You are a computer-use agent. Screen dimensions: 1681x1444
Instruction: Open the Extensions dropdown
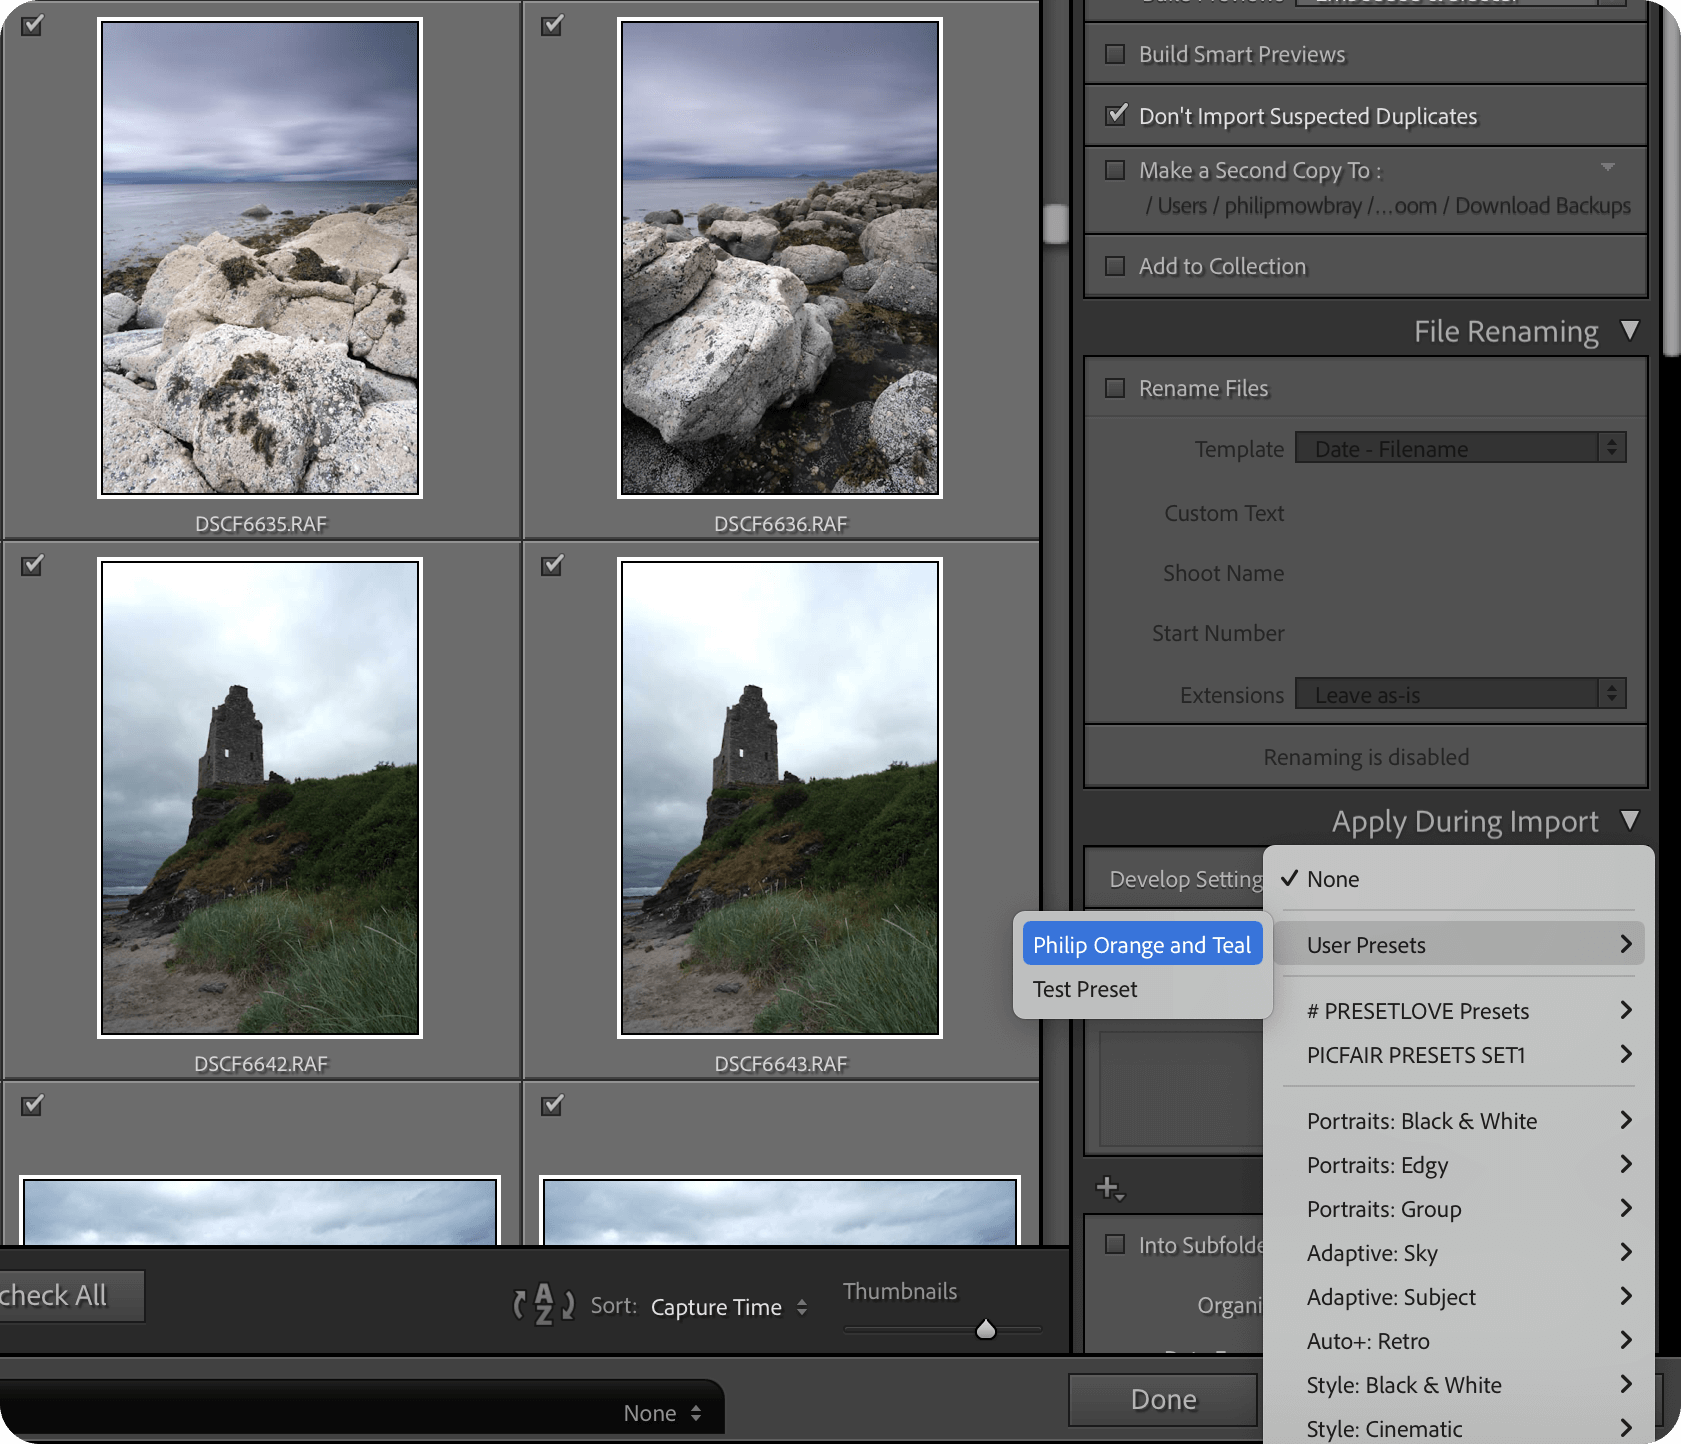(x=1461, y=694)
